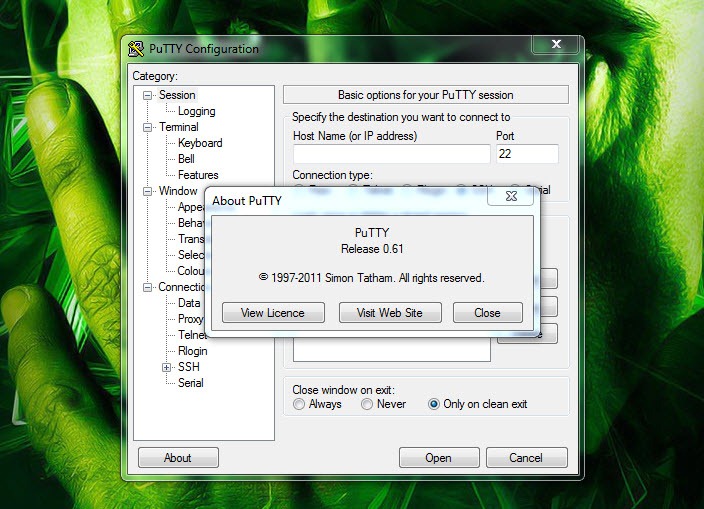Select SSH category

[189, 367]
